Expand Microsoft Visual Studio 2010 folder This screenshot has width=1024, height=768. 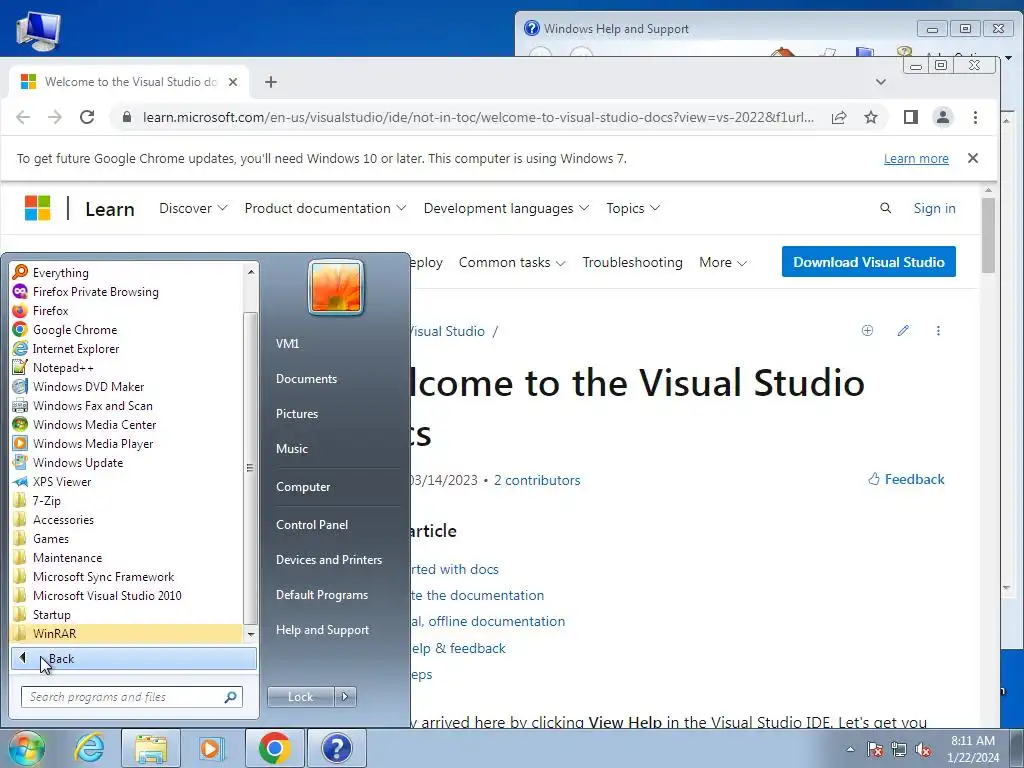[127, 595]
